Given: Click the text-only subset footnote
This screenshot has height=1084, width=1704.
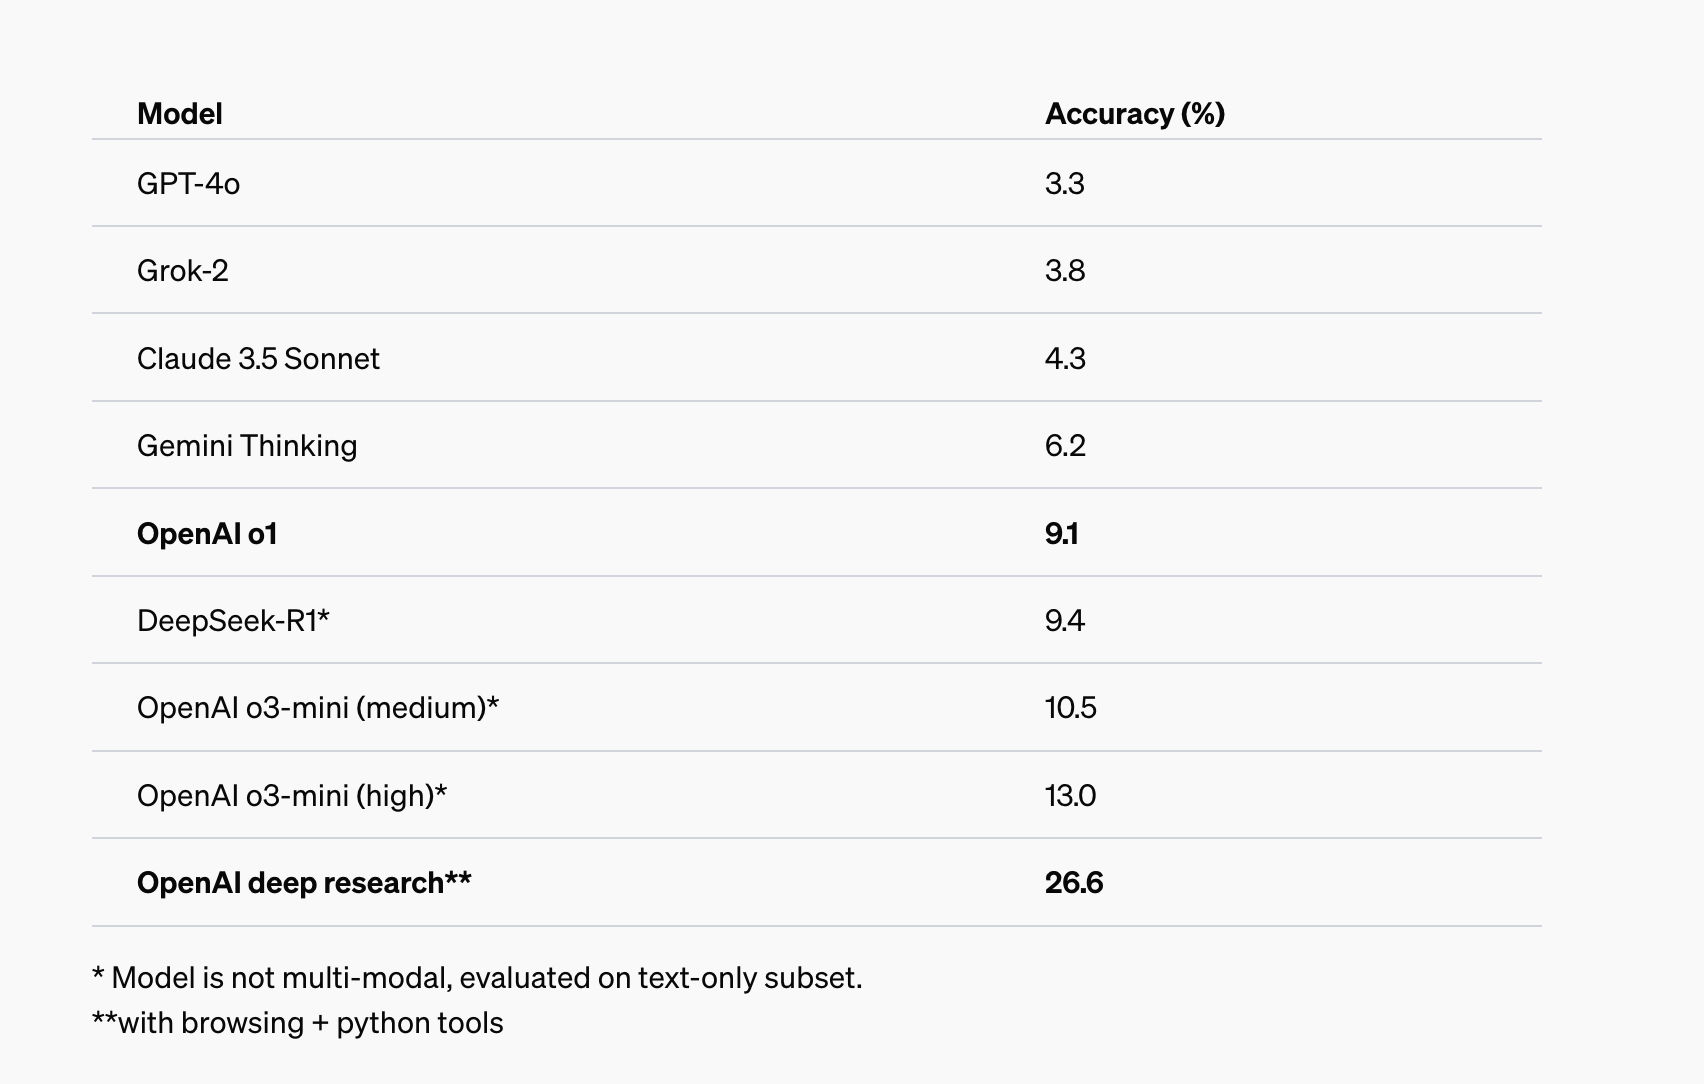Looking at the screenshot, I should (477, 978).
